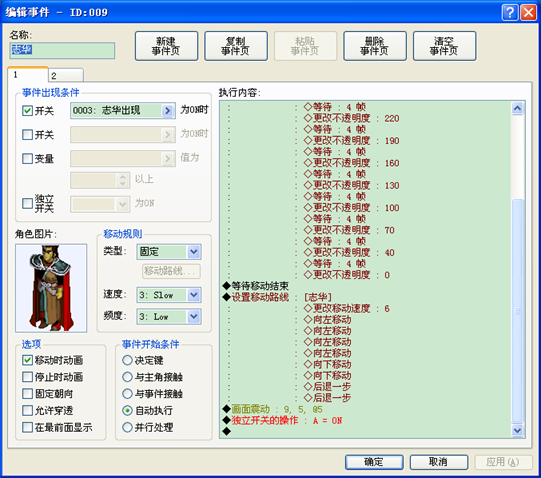Click the scrollbar thumb of command list
The height and width of the screenshot is (478, 541).
pos(517,311)
